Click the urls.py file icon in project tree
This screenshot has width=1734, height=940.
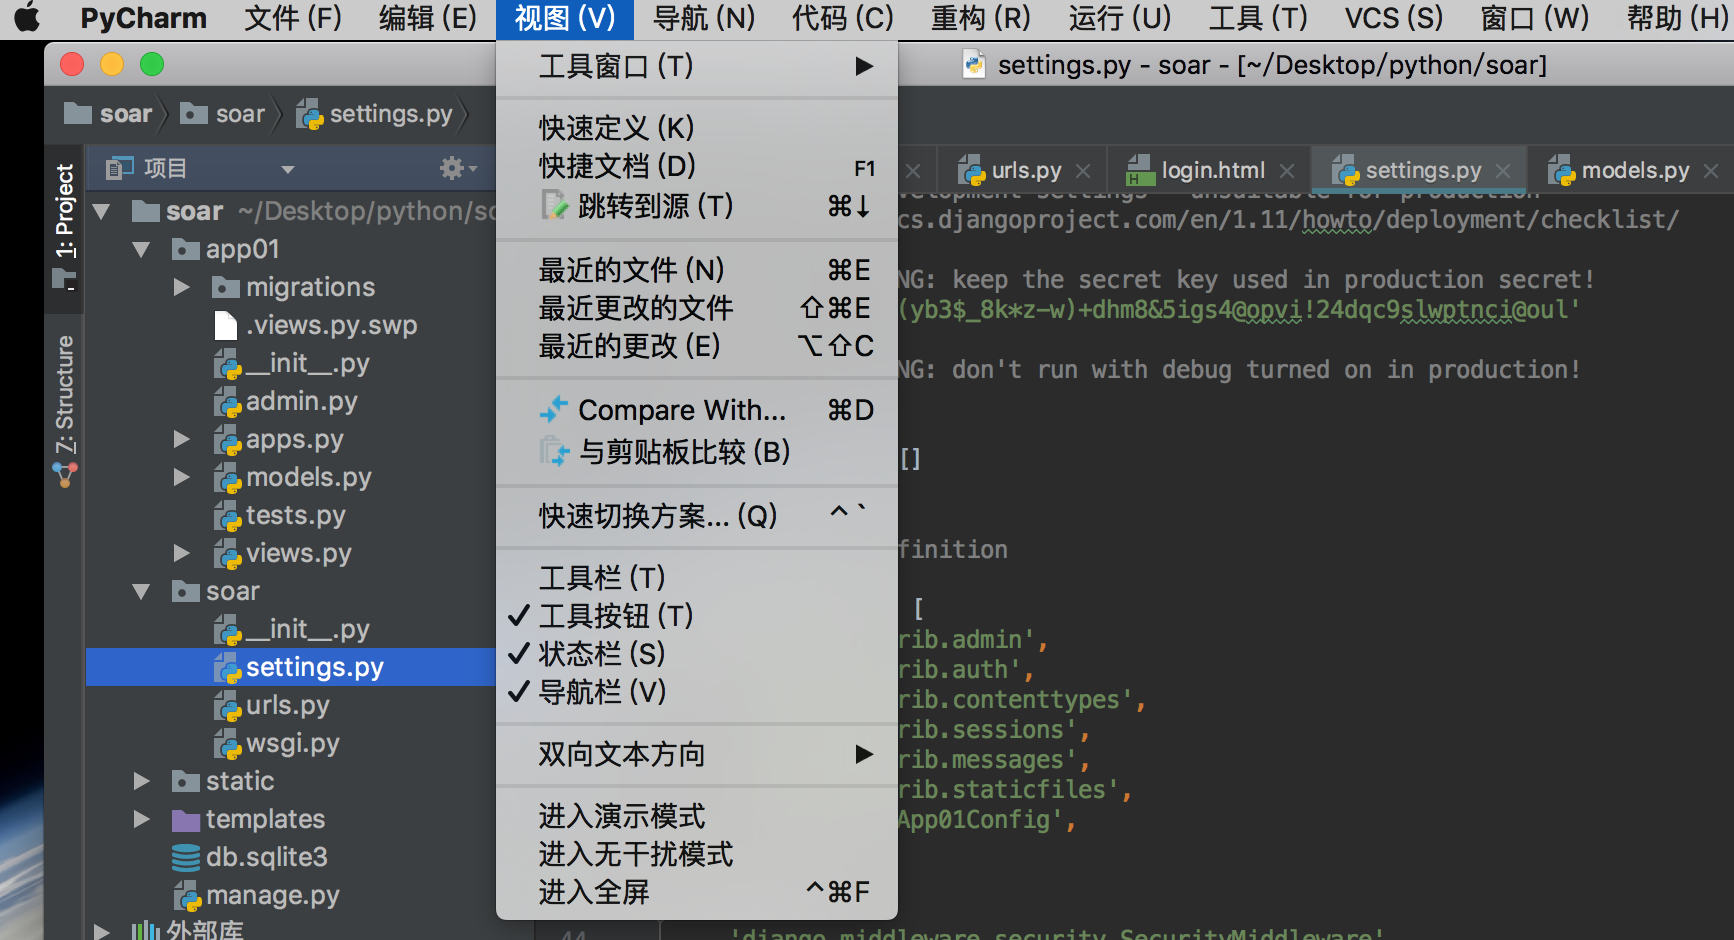[x=228, y=706]
